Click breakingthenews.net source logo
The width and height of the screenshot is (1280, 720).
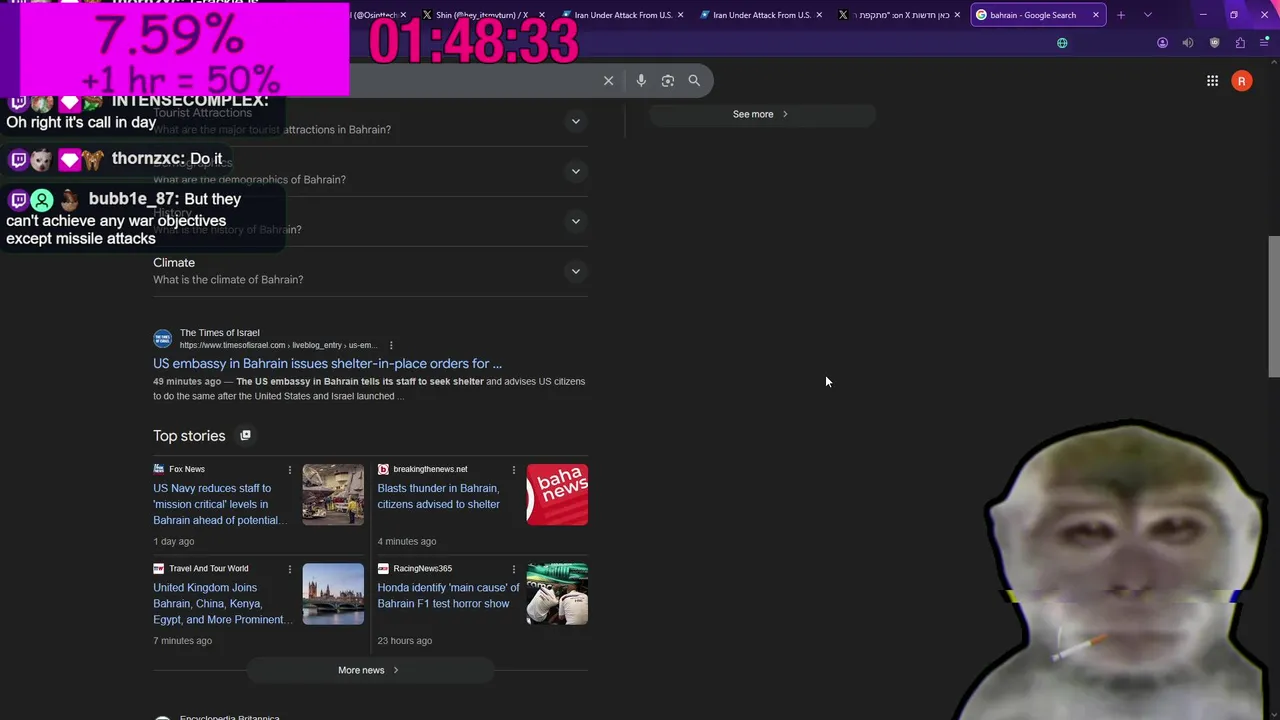click(x=383, y=469)
